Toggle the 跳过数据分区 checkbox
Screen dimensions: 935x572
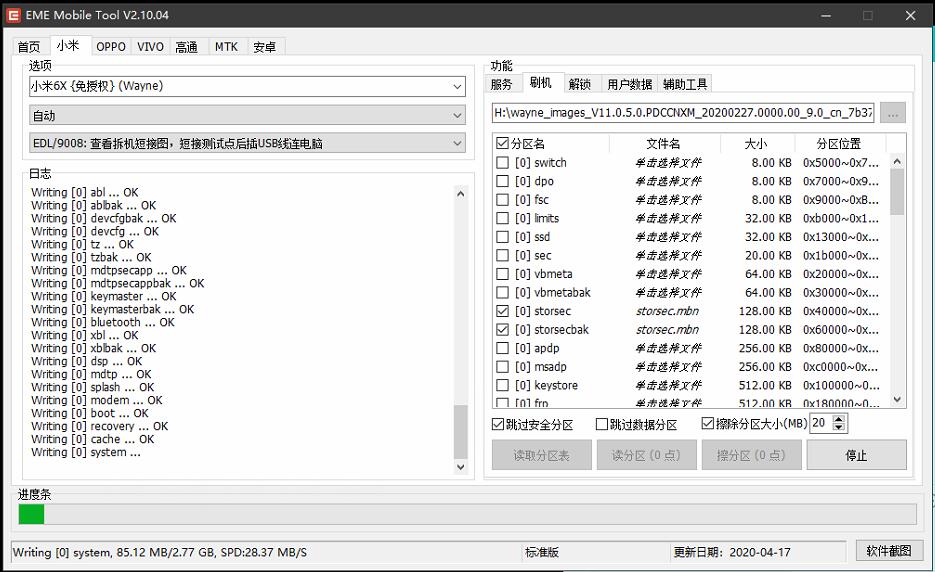coord(602,424)
